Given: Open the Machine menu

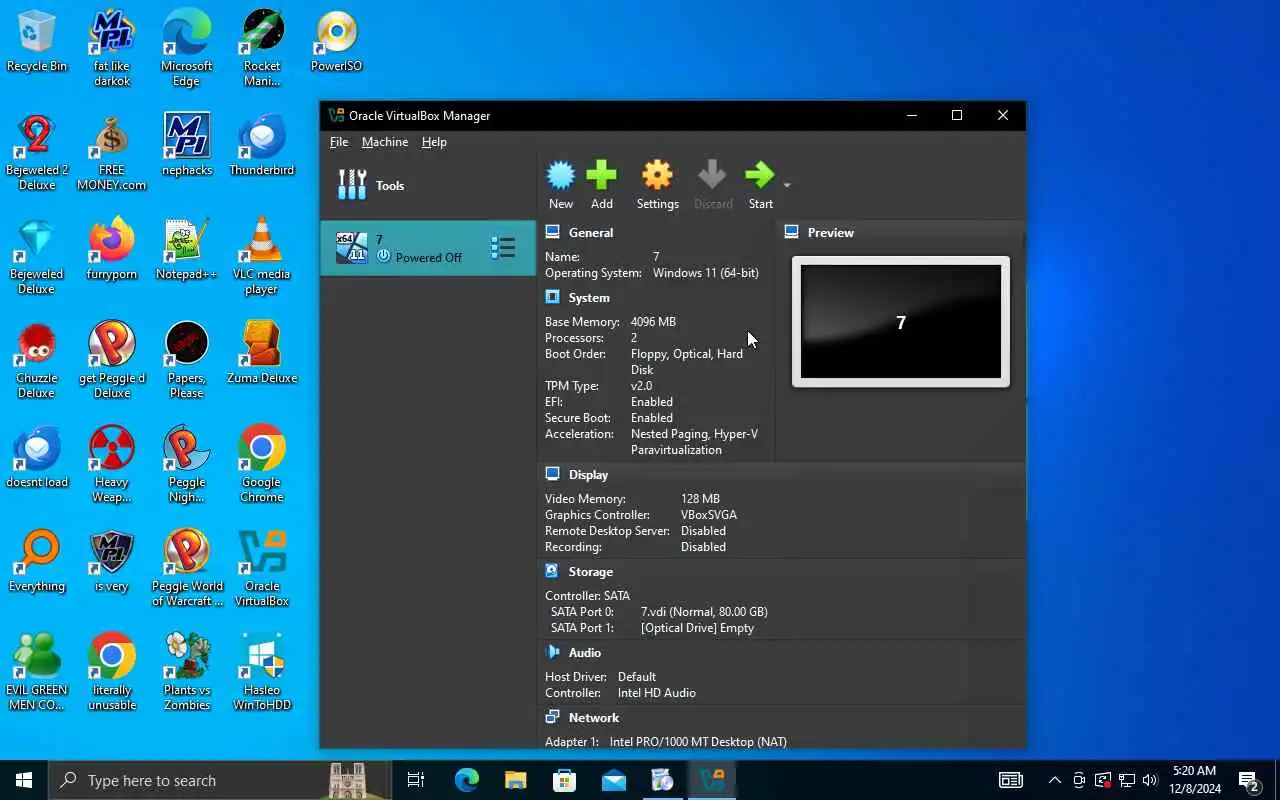Looking at the screenshot, I should click(x=385, y=142).
